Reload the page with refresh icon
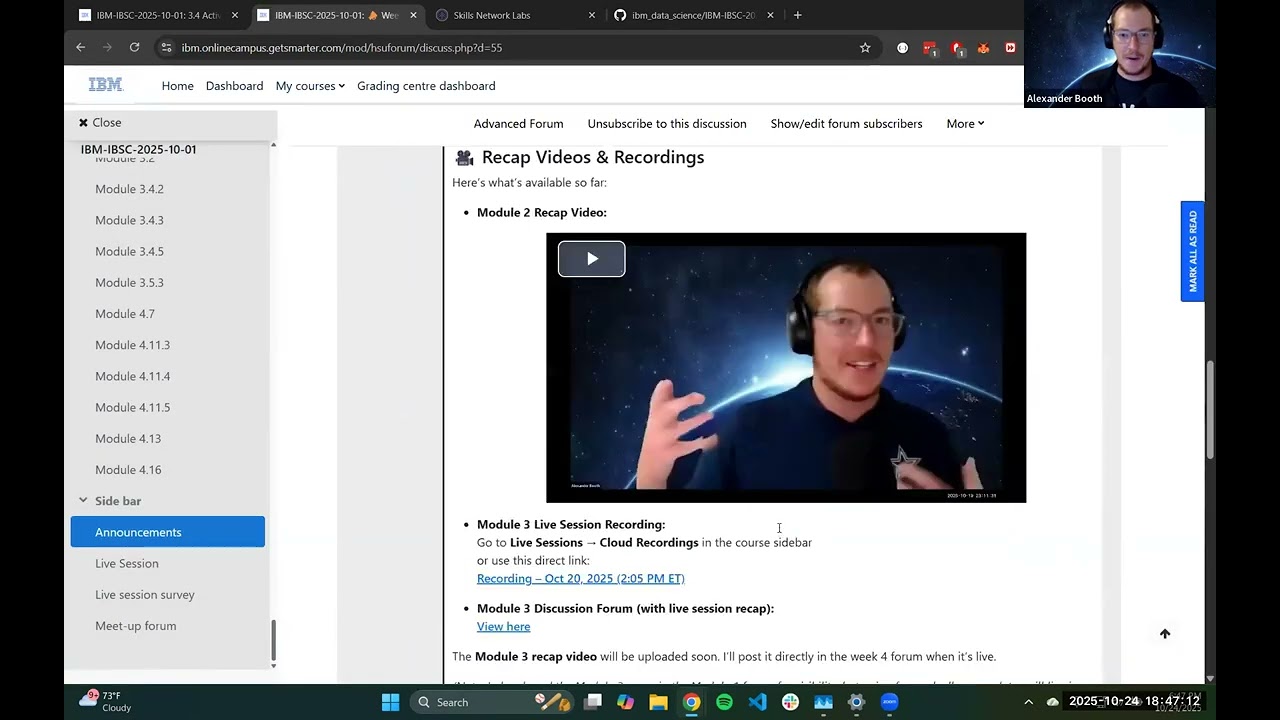 pyautogui.click(x=134, y=47)
